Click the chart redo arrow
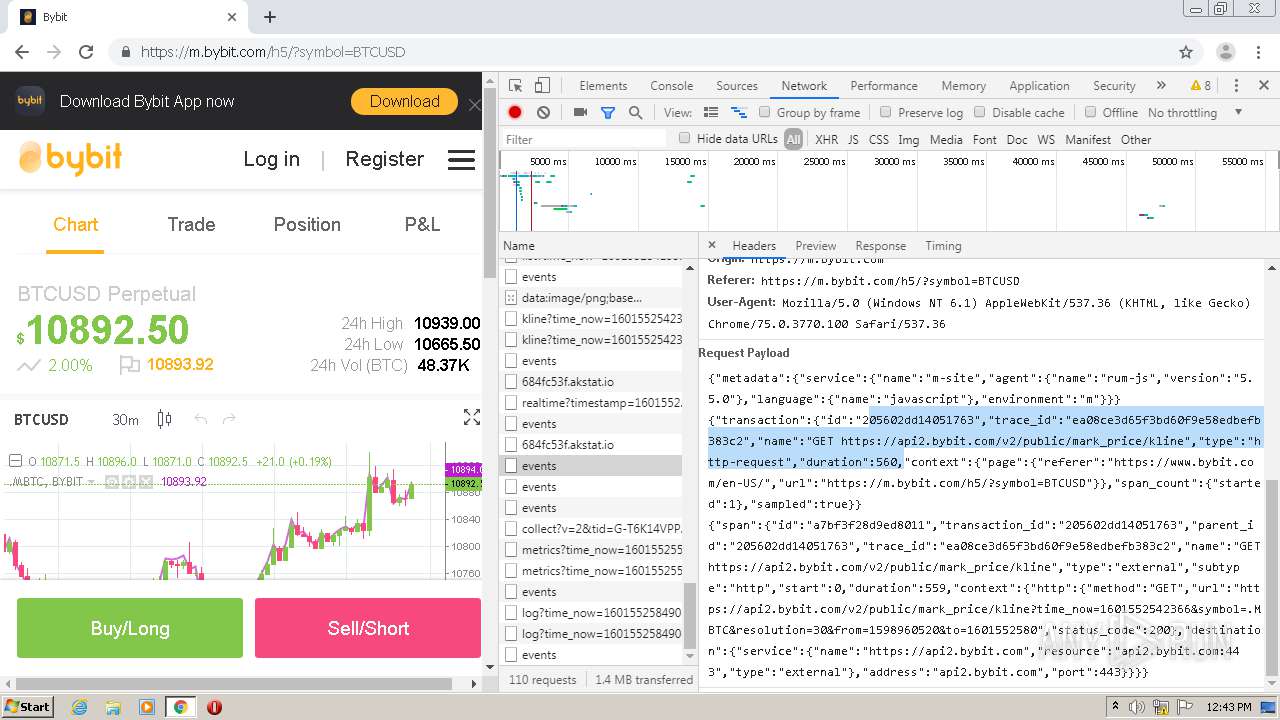The width and height of the screenshot is (1280, 720). click(x=229, y=419)
